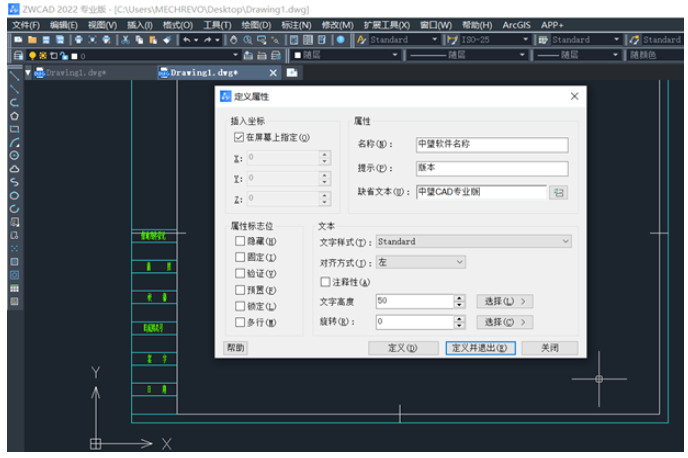The width and height of the screenshot is (688, 458).
Task: Click the Open folder toolbar icon
Action: click(32, 40)
